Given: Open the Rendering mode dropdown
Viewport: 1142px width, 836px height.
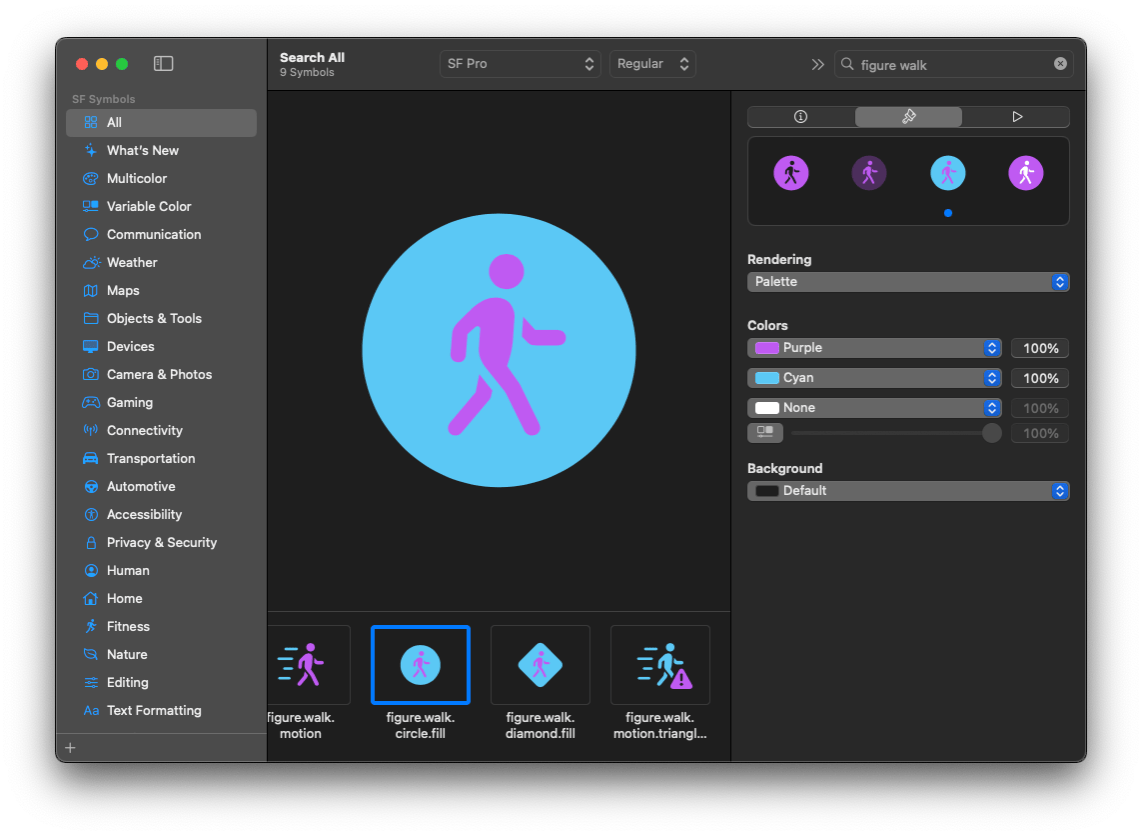Looking at the screenshot, I should (907, 282).
